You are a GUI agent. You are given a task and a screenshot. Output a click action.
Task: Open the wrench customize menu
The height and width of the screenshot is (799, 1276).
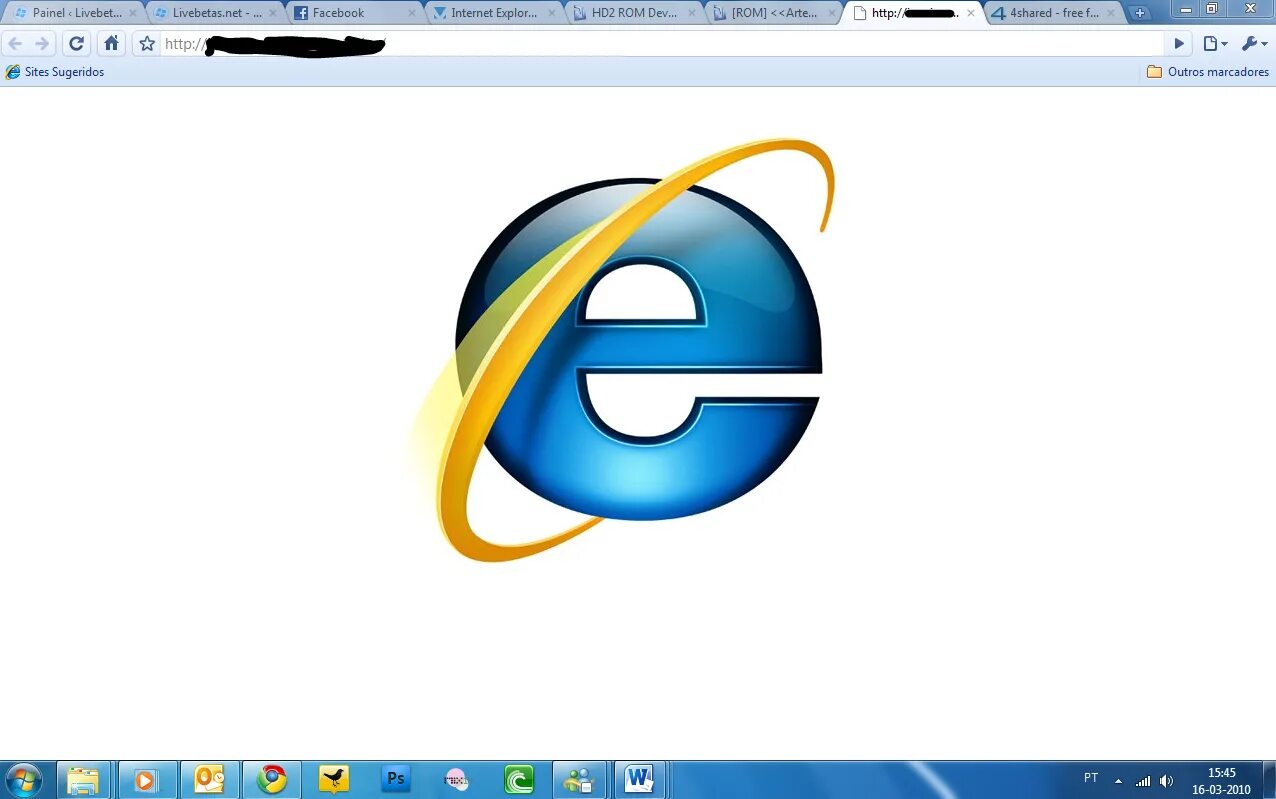pos(1254,44)
